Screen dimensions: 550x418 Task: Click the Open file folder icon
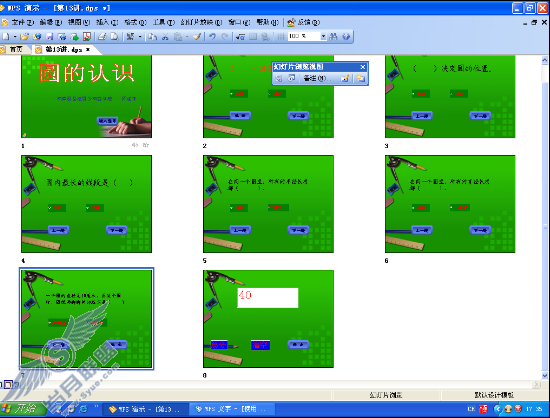click(24, 36)
